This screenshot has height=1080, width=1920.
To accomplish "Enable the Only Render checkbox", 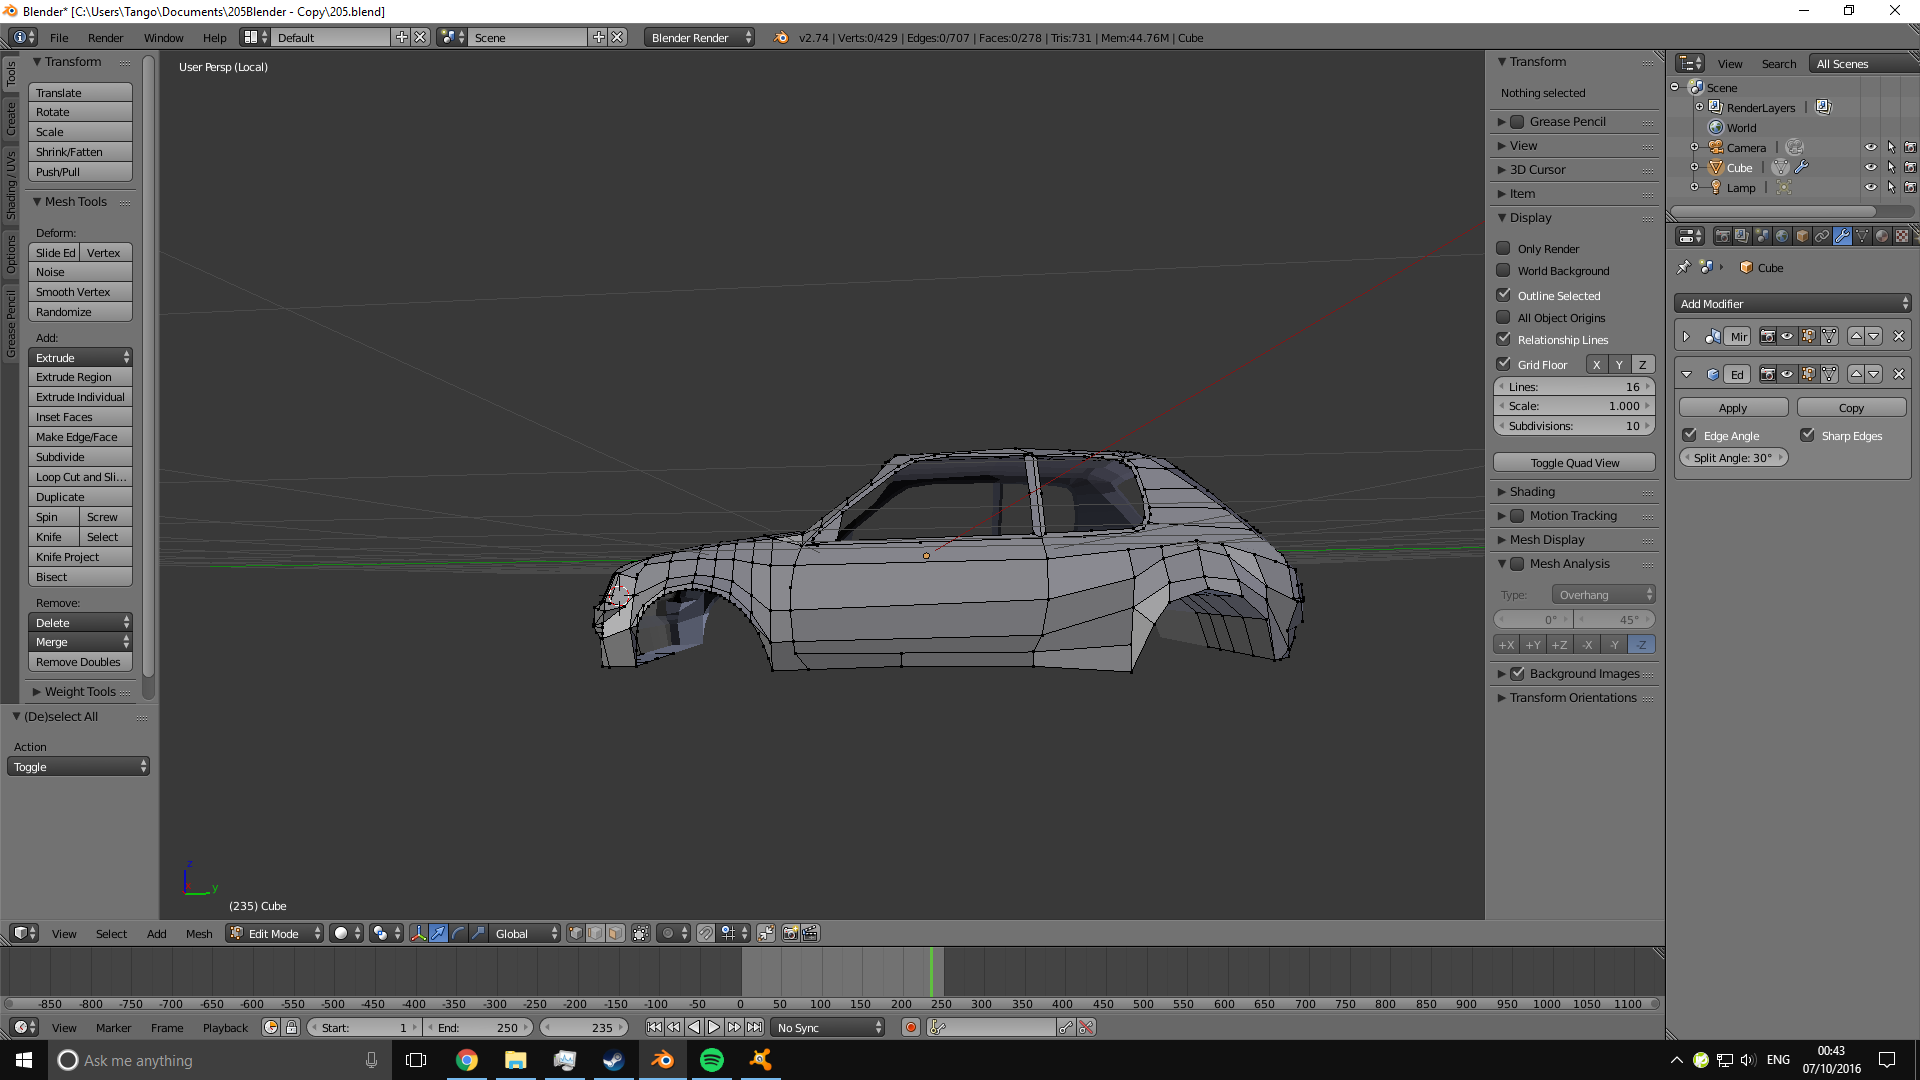I will pos(1503,248).
